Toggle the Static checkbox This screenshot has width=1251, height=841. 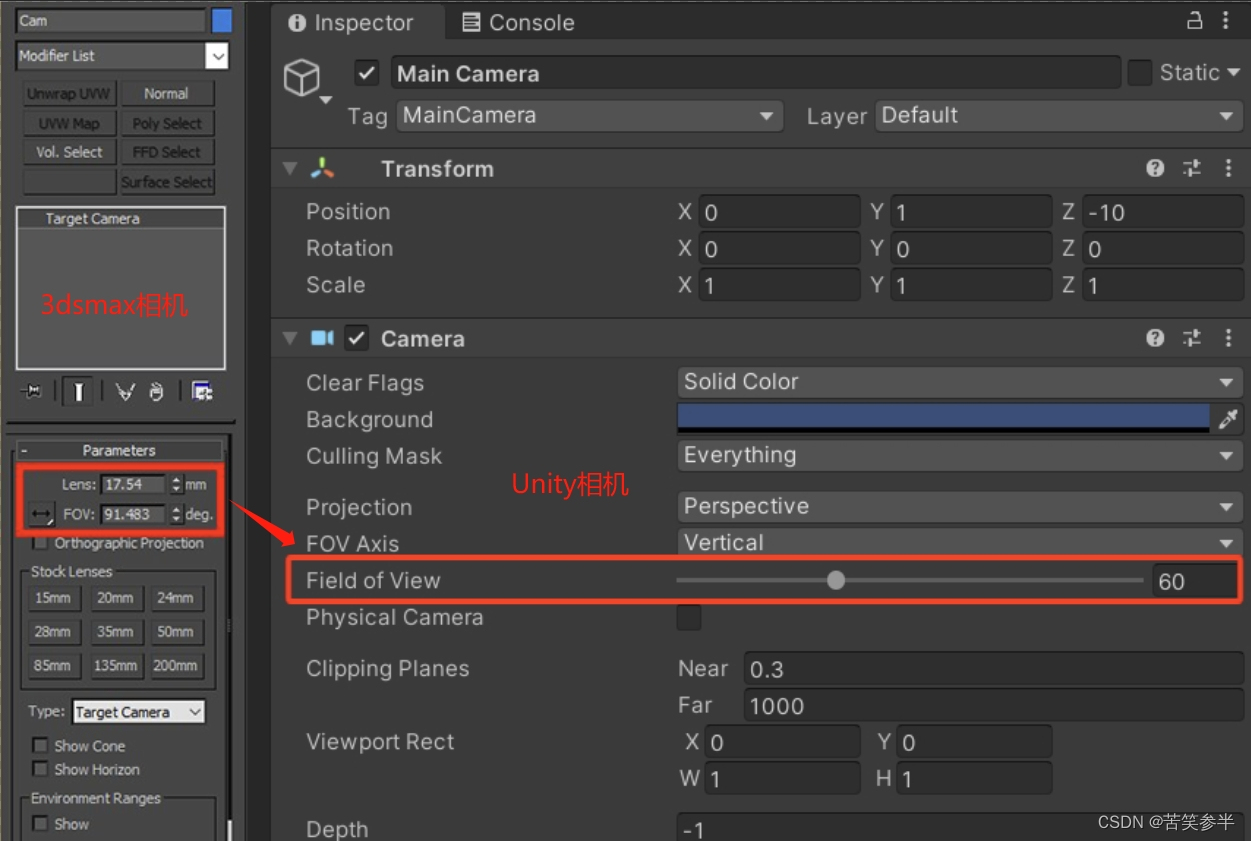tap(1139, 73)
